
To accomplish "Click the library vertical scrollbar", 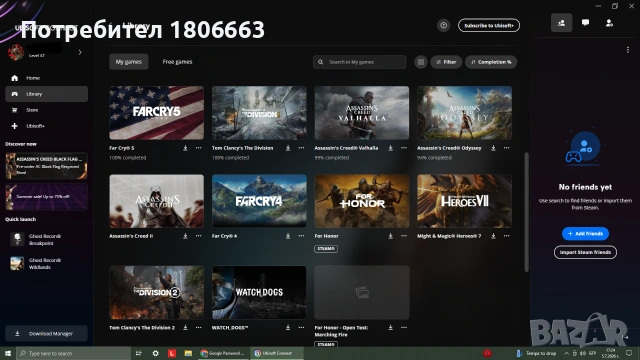I will tap(527, 212).
